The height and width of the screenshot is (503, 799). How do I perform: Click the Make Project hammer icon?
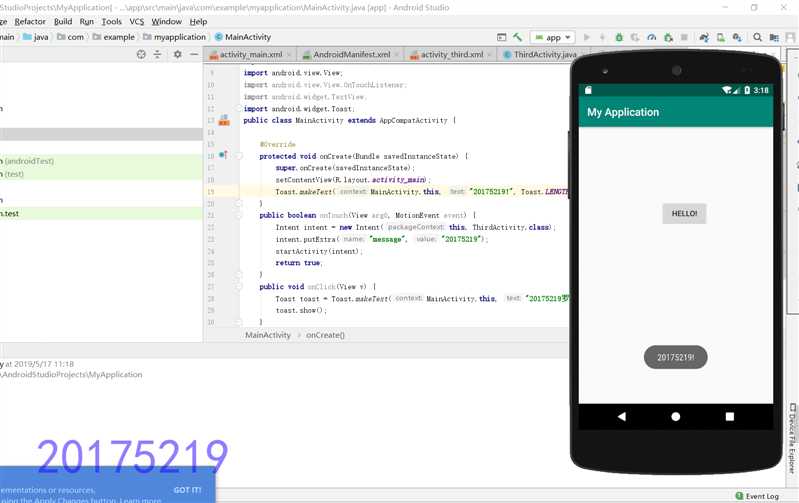(x=517, y=37)
